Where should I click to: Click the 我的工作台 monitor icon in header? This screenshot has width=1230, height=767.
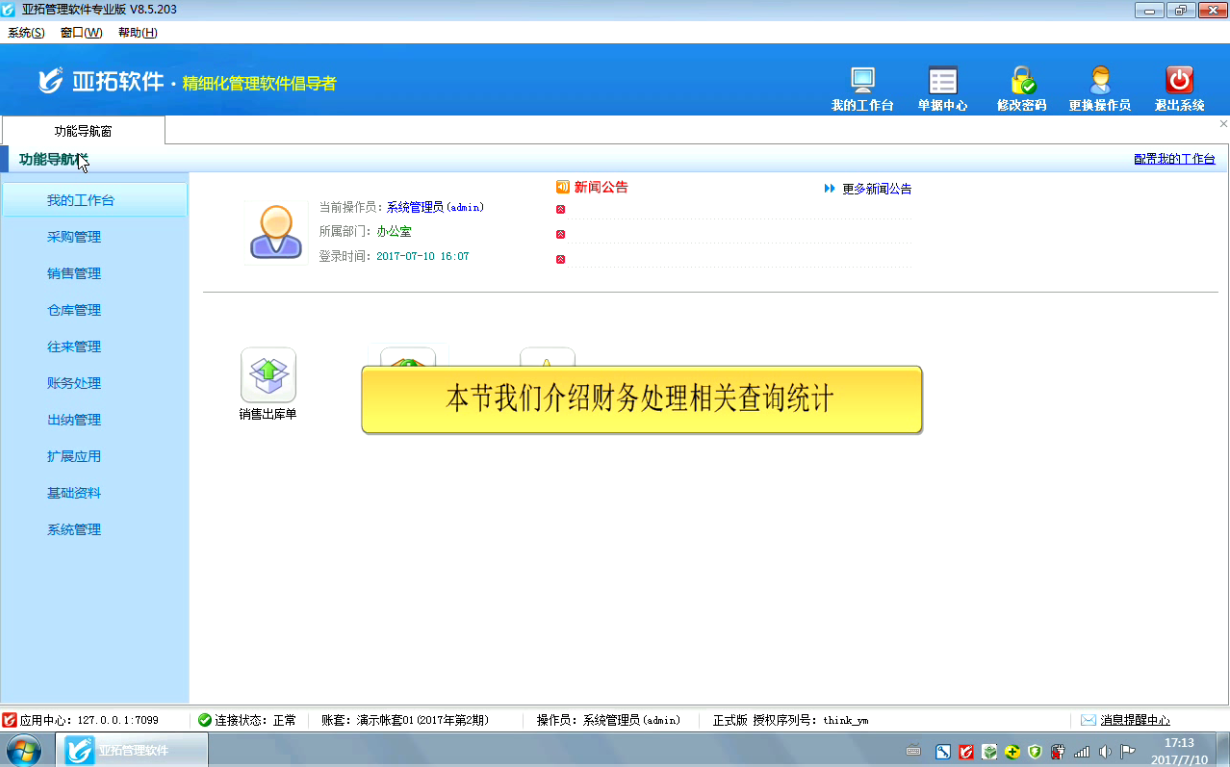point(862,81)
